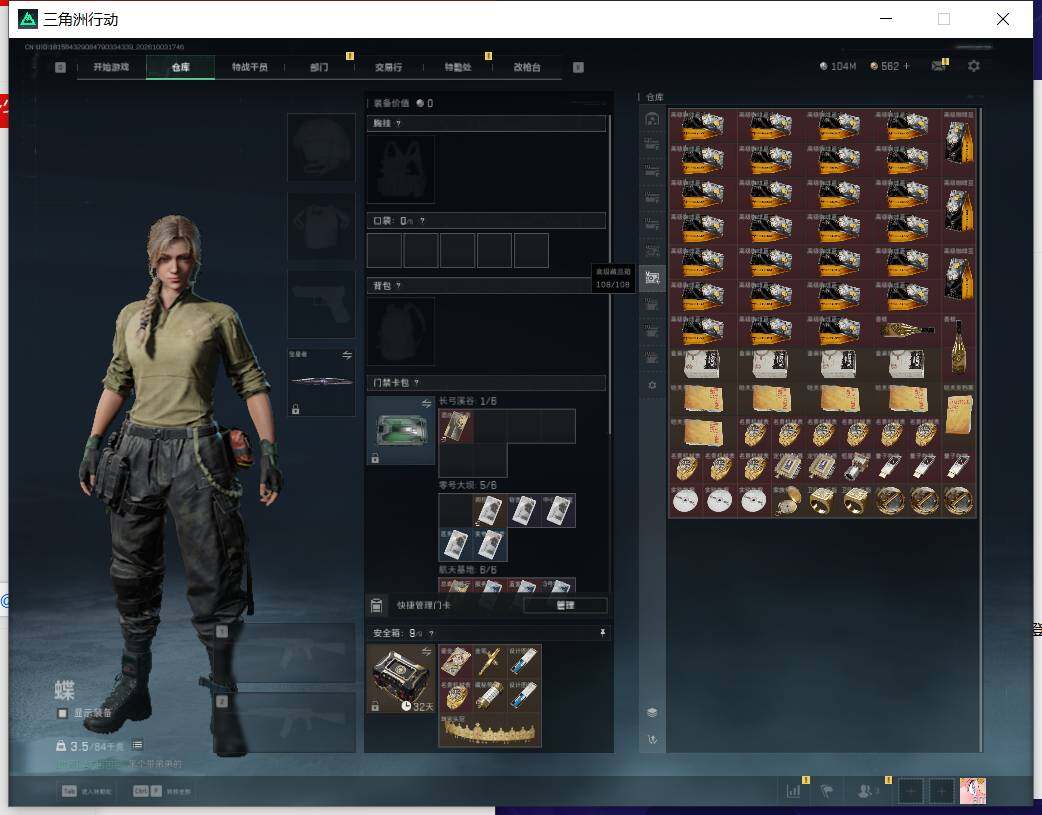Open the 改枪台 tab

527,67
